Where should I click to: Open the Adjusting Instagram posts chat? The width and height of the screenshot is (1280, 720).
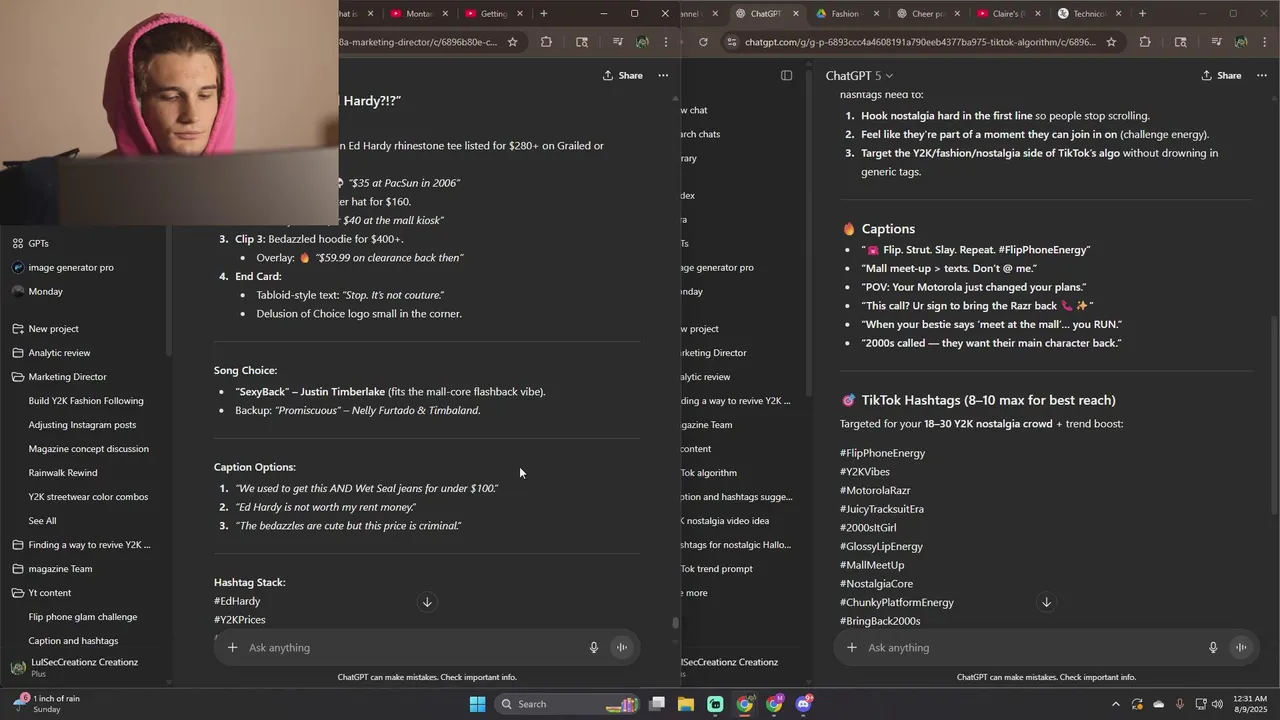coord(82,425)
